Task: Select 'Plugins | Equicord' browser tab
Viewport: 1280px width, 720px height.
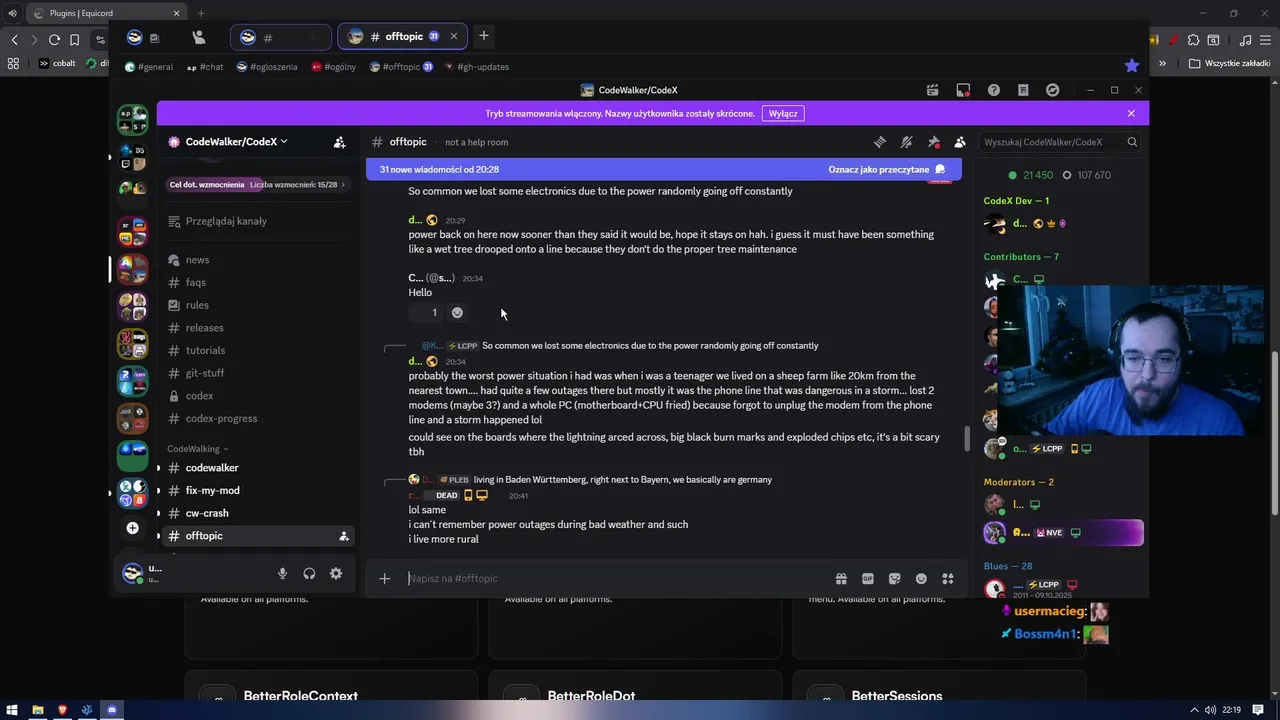Action: tap(105, 13)
